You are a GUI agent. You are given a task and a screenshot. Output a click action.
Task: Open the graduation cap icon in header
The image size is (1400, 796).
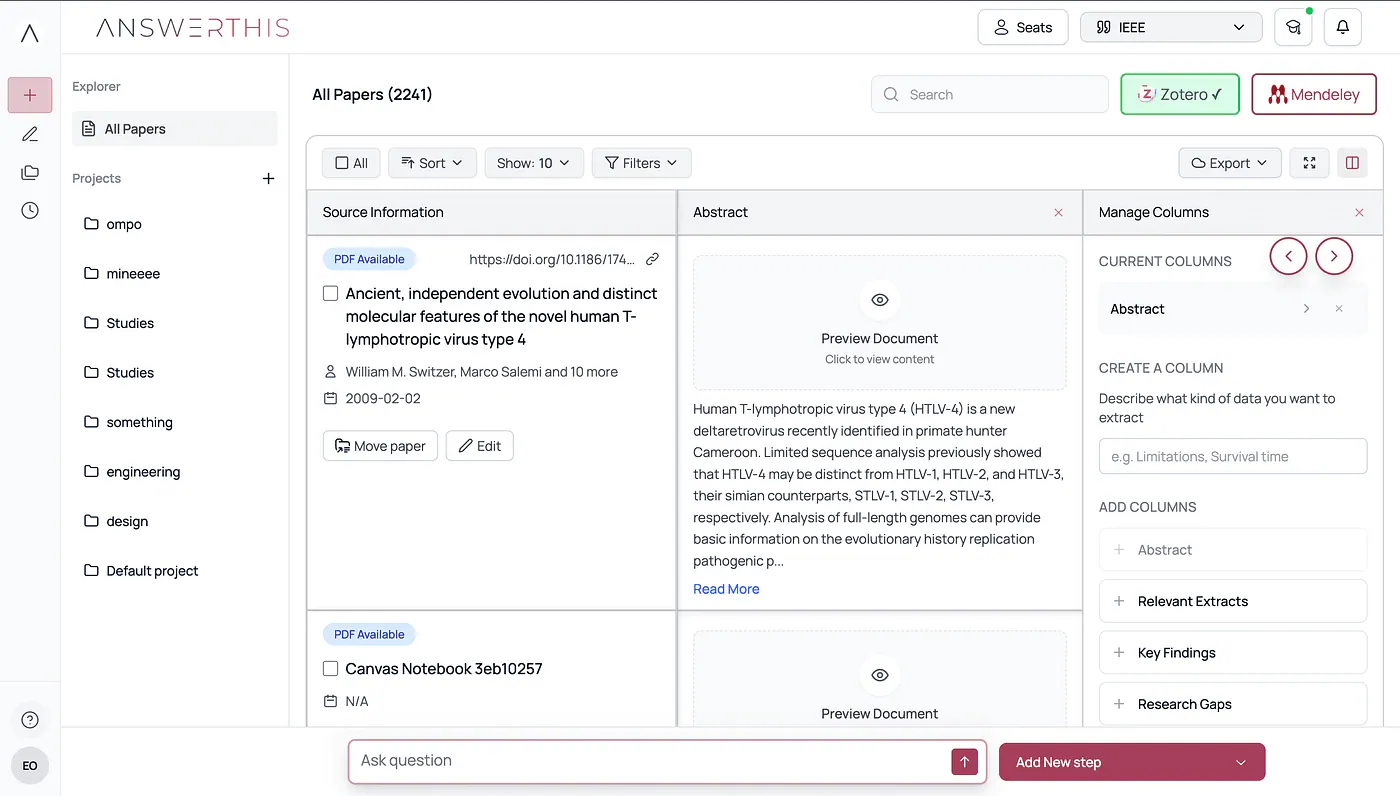click(x=1293, y=27)
